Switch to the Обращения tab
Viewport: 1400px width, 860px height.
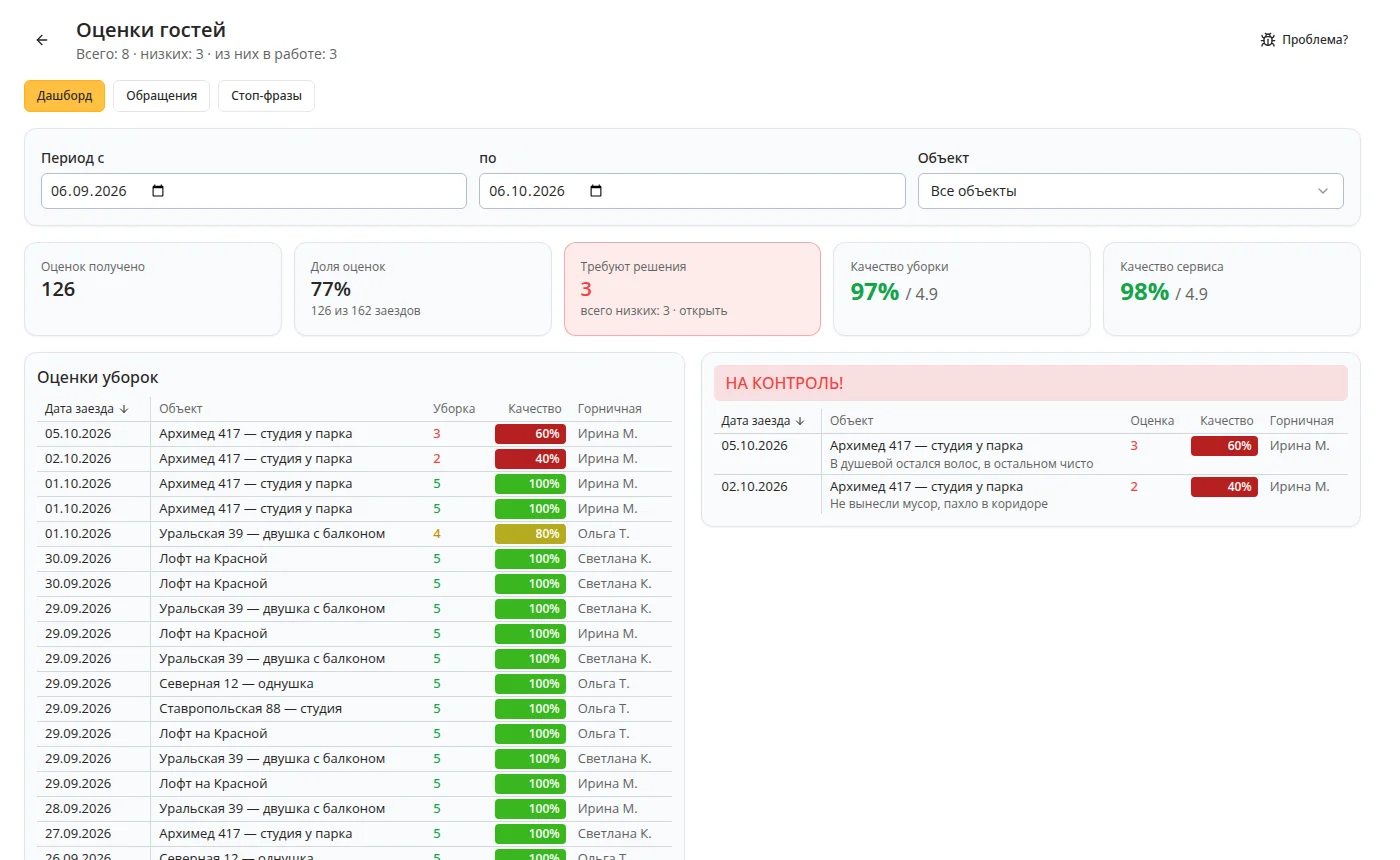click(x=161, y=96)
